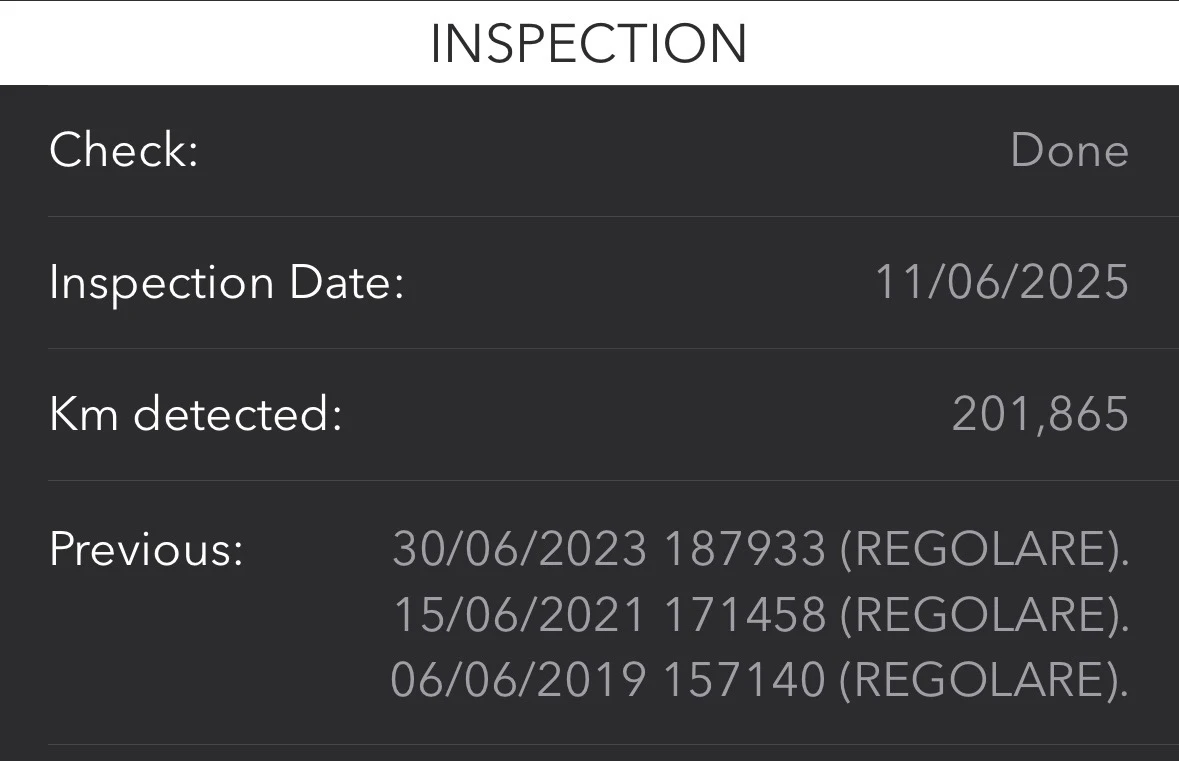1179x761 pixels.
Task: Click the 171458 mileage reading
Action: 745,615
